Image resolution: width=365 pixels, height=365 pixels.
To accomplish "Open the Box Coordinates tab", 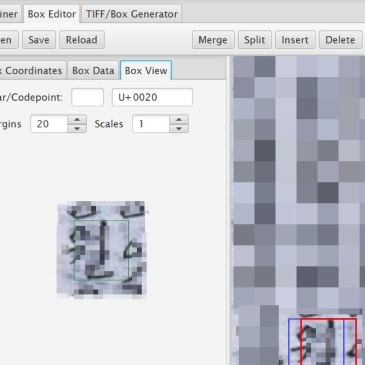I will point(32,71).
